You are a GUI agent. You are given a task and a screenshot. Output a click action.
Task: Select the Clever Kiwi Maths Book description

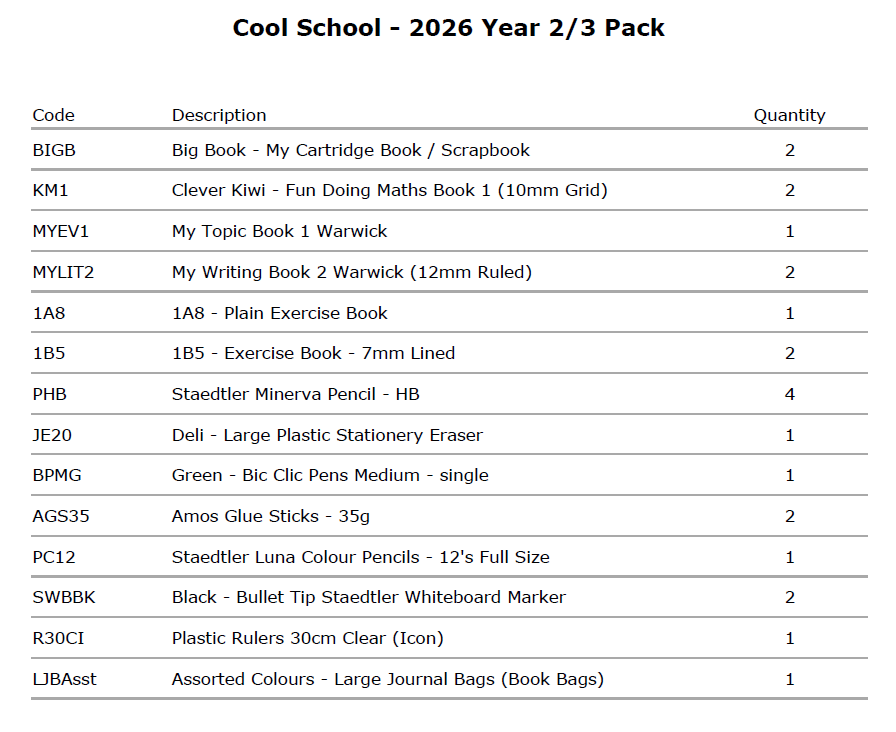pyautogui.click(x=389, y=190)
